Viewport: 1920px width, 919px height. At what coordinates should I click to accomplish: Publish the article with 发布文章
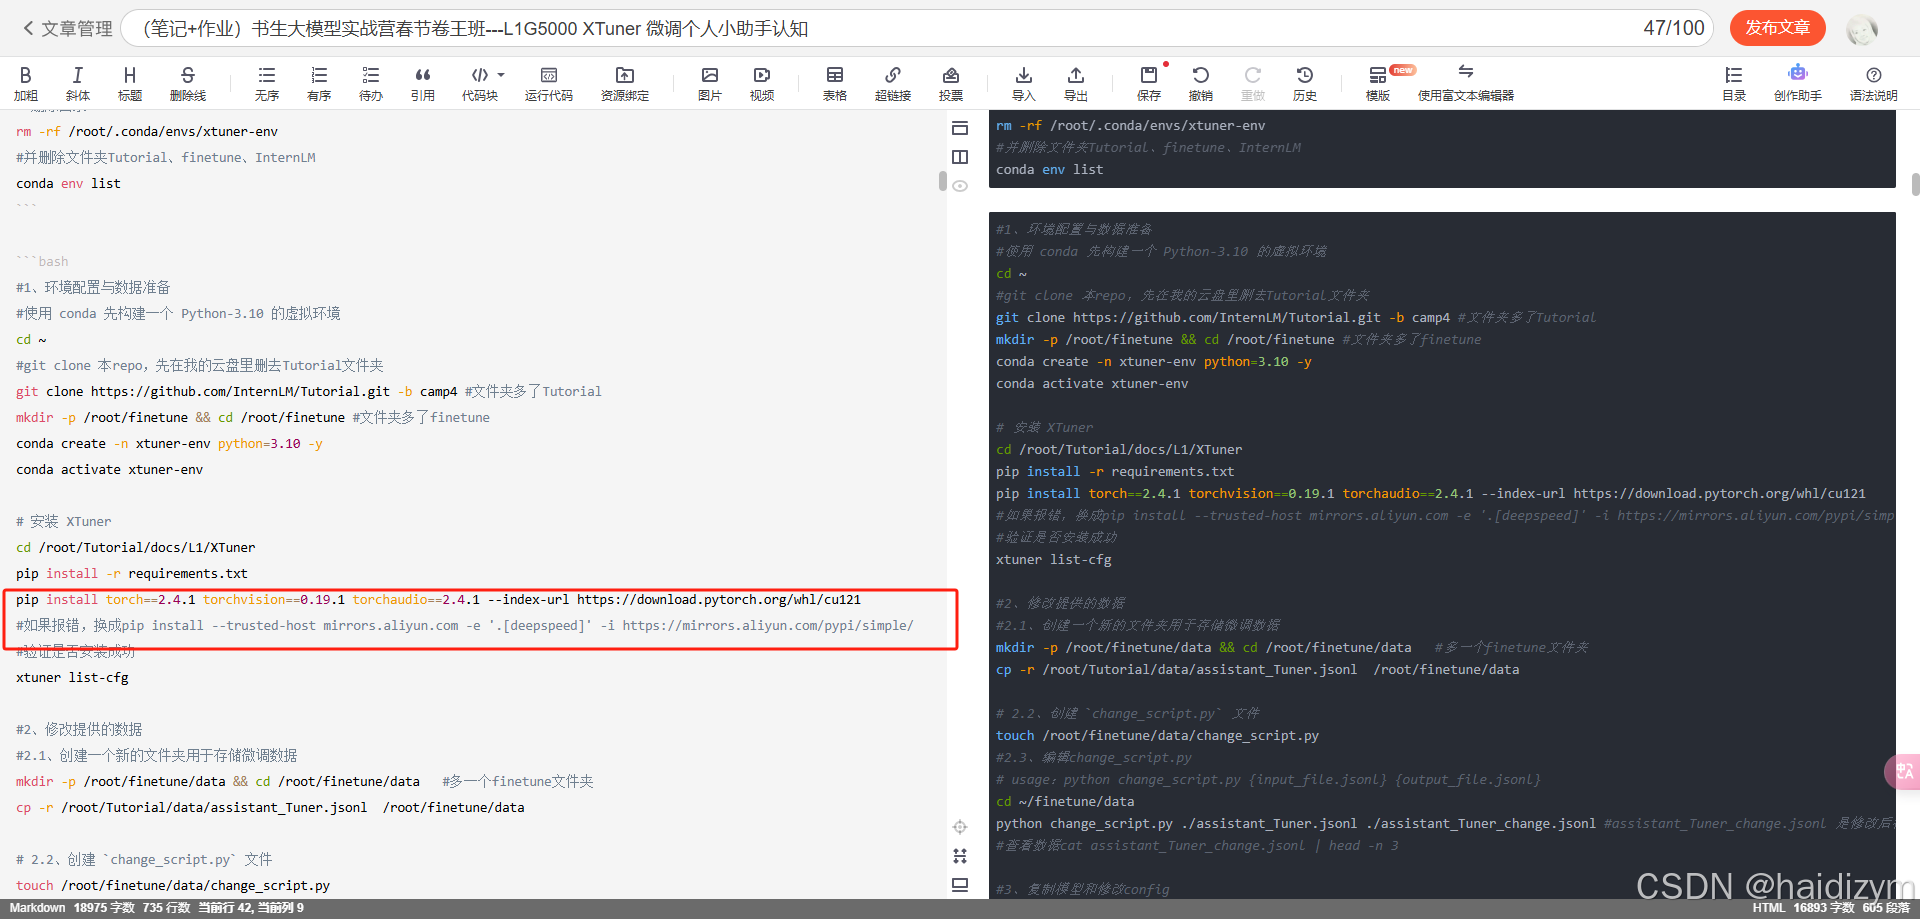pos(1778,28)
